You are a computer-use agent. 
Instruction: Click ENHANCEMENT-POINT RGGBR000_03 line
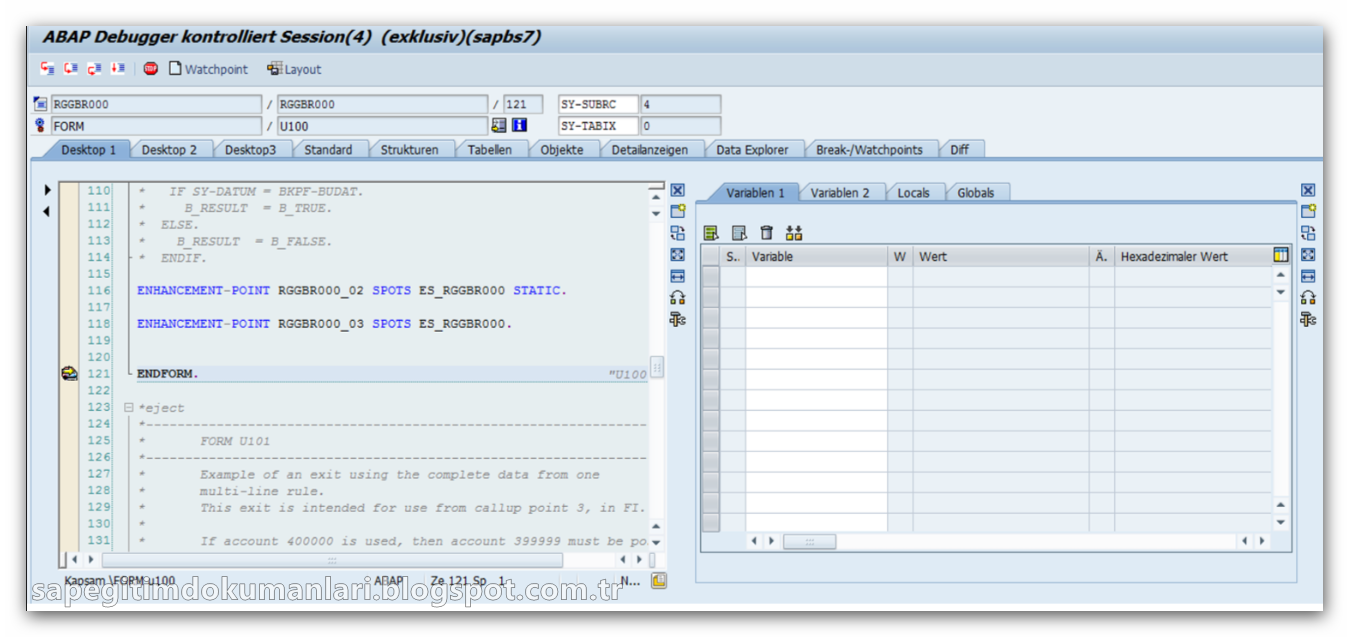click(x=324, y=324)
